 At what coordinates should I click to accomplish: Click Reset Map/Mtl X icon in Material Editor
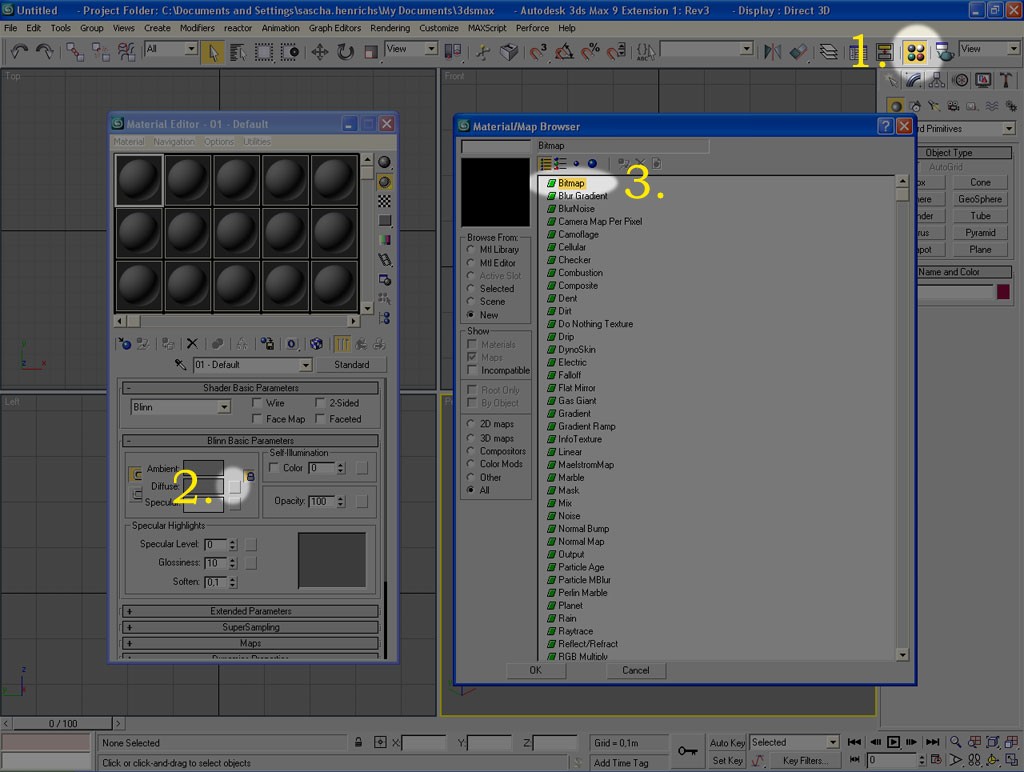(x=192, y=344)
